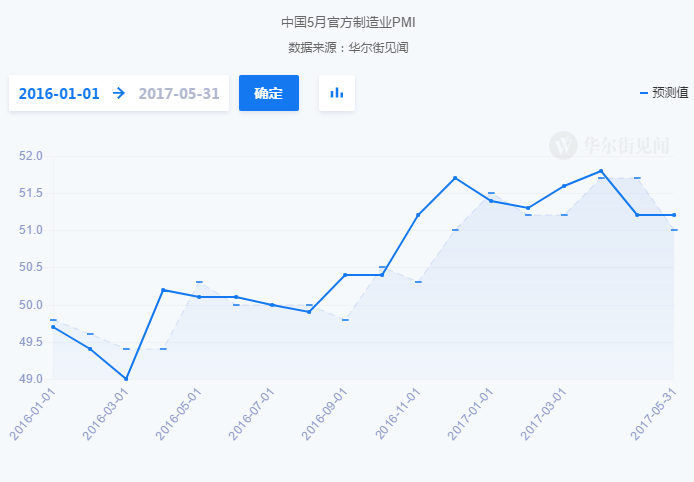Click the bar chart type icon
The width and height of the screenshot is (694, 482).
337,93
